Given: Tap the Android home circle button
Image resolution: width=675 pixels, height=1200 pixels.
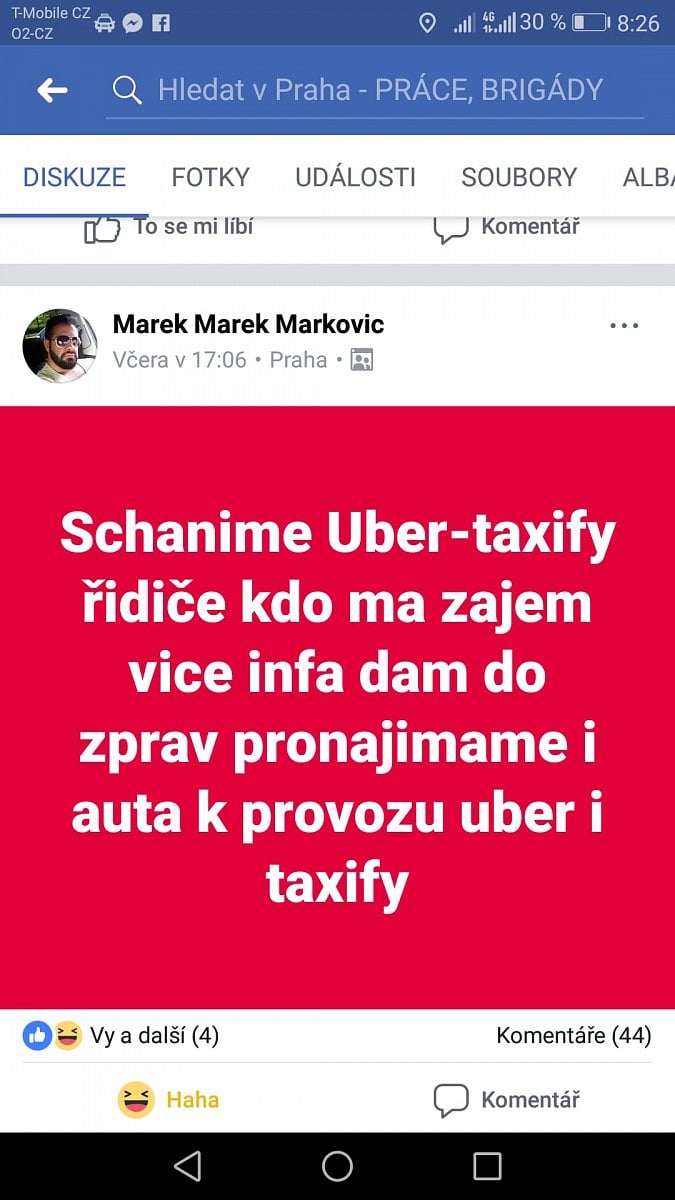Looking at the screenshot, I should click(x=337, y=1166).
